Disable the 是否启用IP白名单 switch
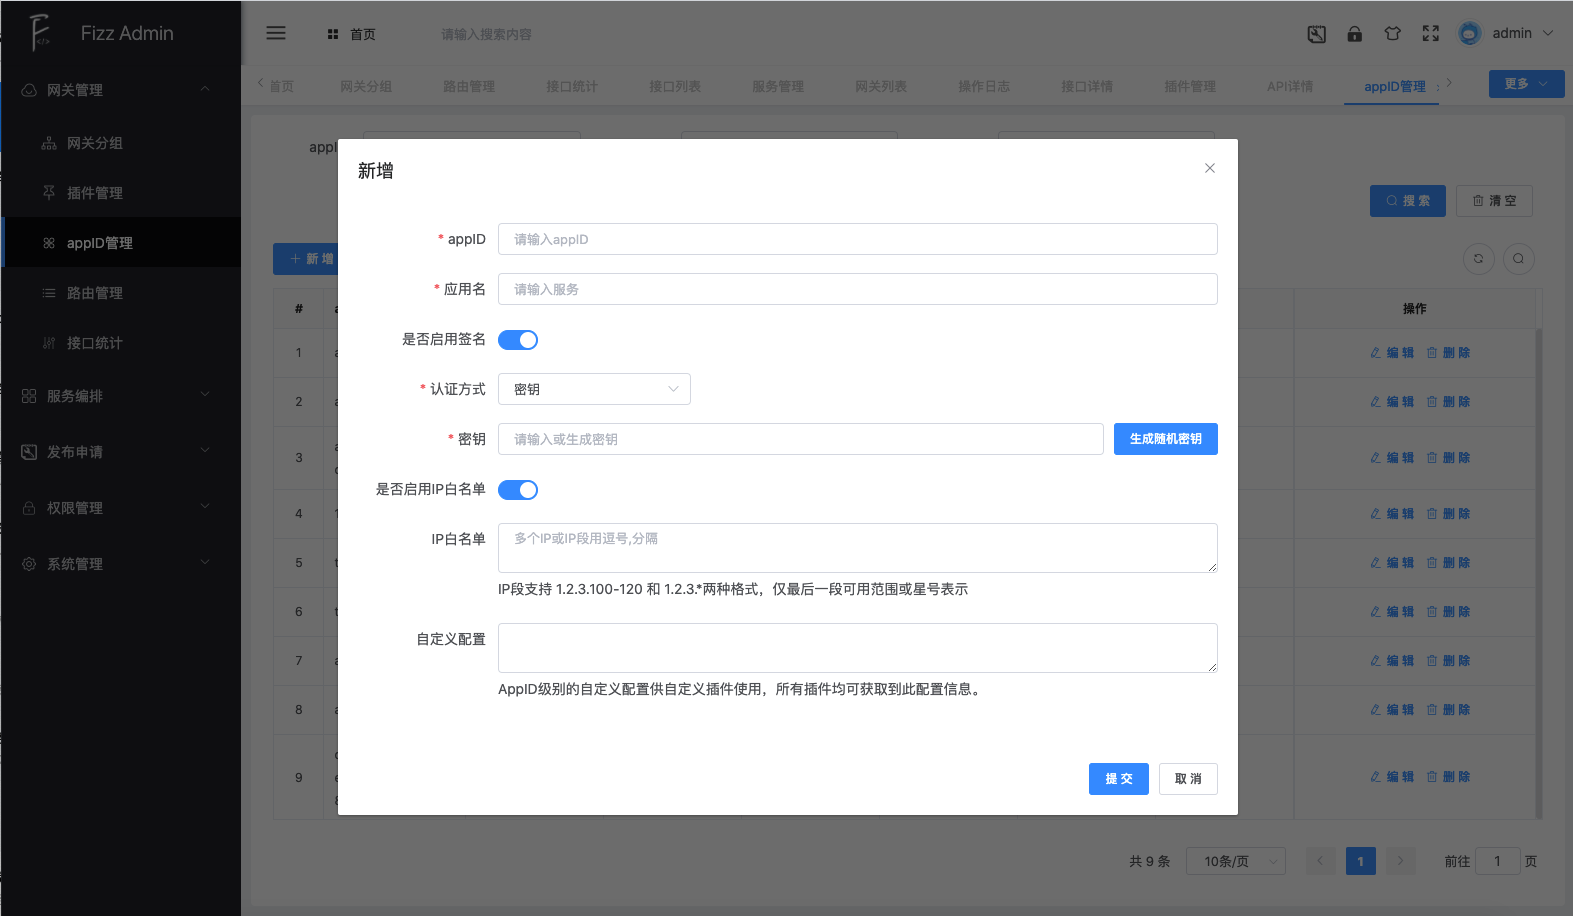1573x916 pixels. coord(518,490)
